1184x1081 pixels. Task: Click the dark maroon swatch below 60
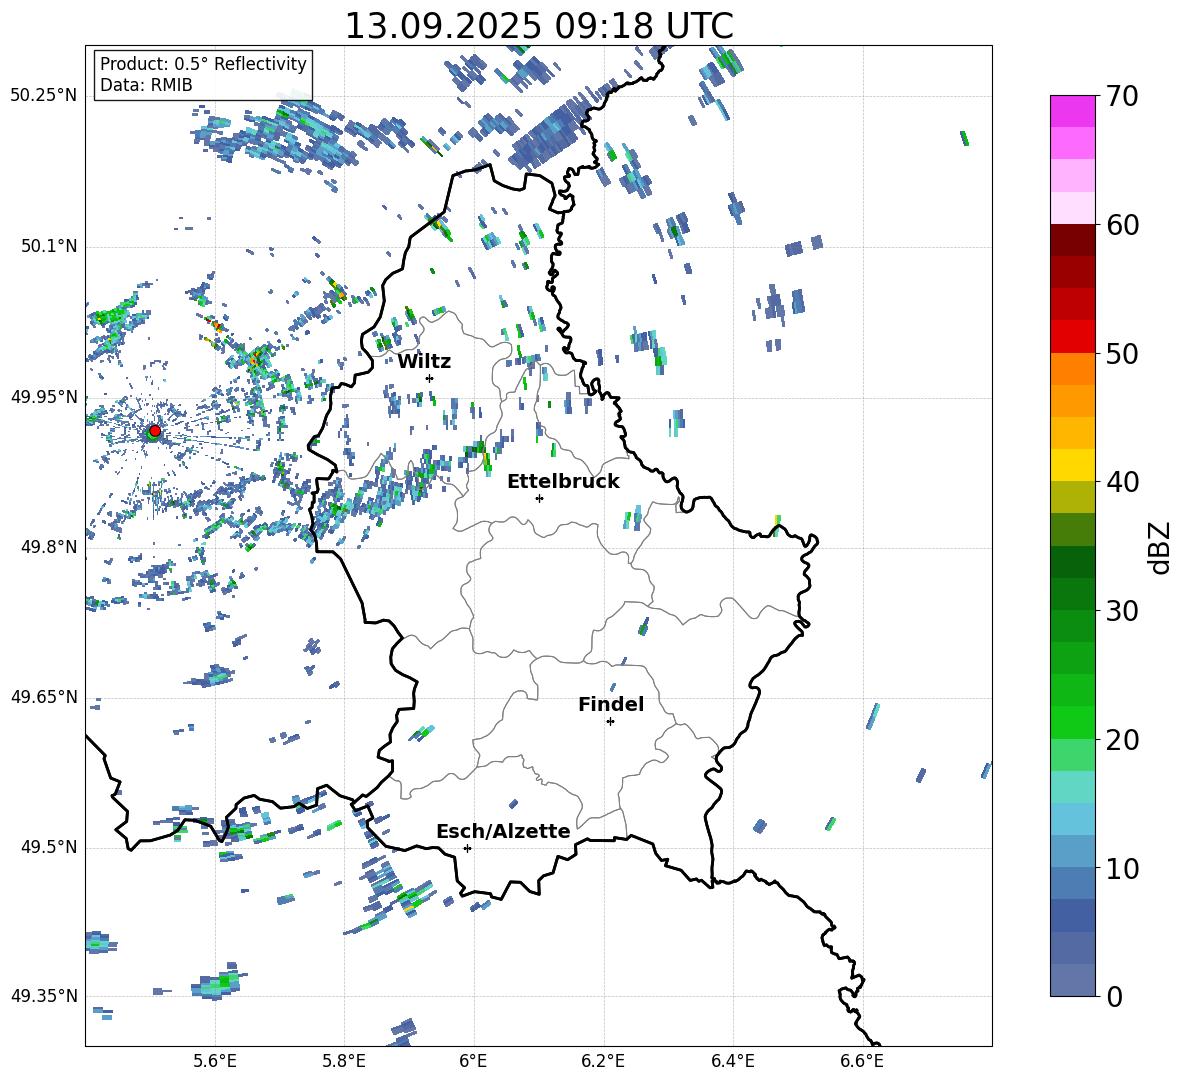[x=1073, y=240]
